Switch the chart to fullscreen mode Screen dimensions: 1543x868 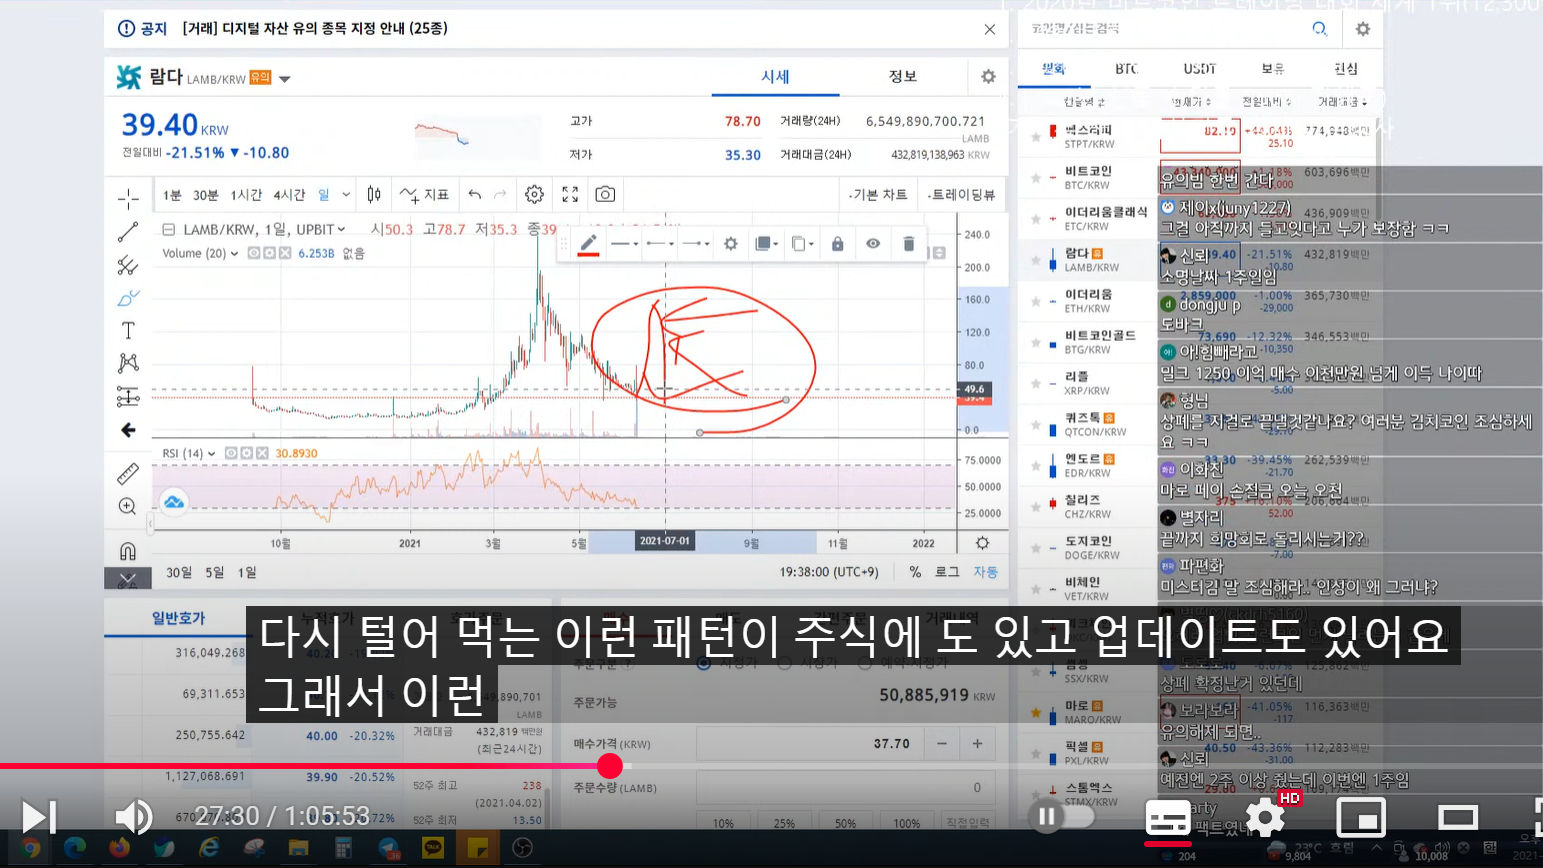[570, 194]
